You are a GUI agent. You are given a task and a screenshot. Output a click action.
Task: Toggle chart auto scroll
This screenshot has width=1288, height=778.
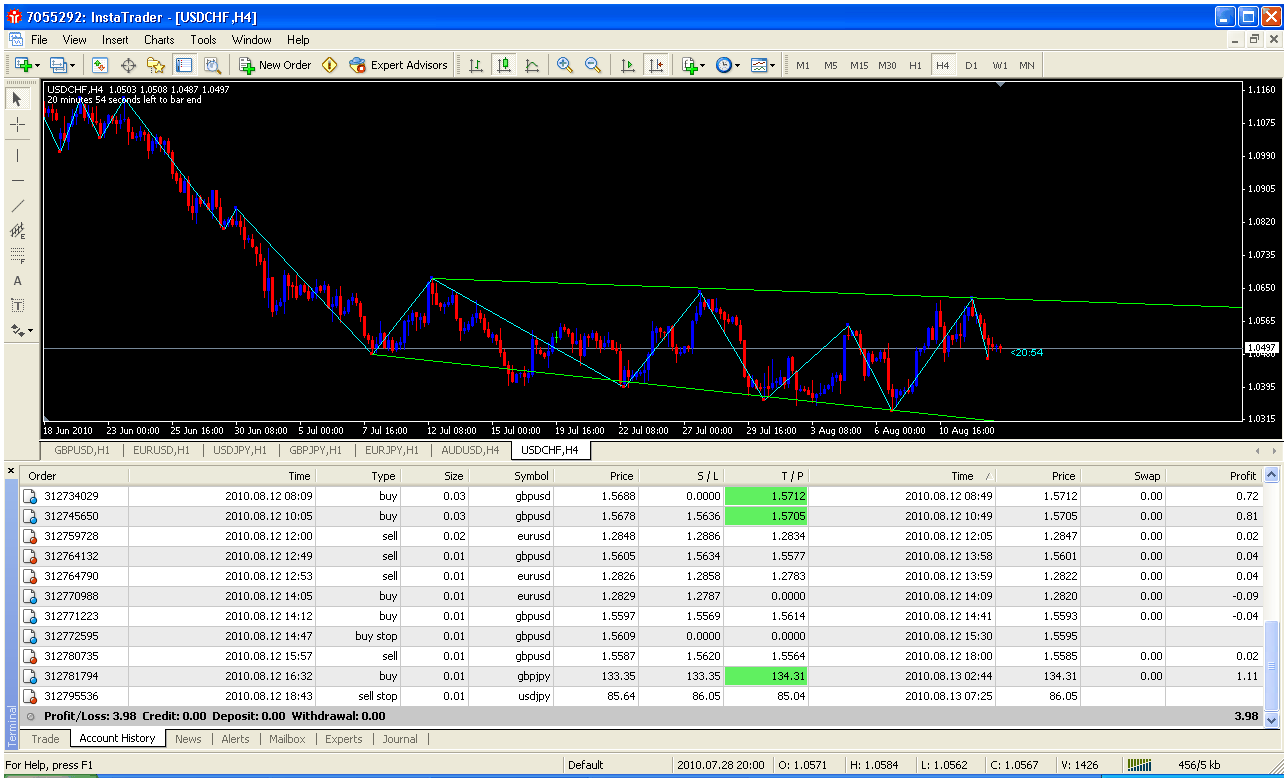[x=628, y=65]
